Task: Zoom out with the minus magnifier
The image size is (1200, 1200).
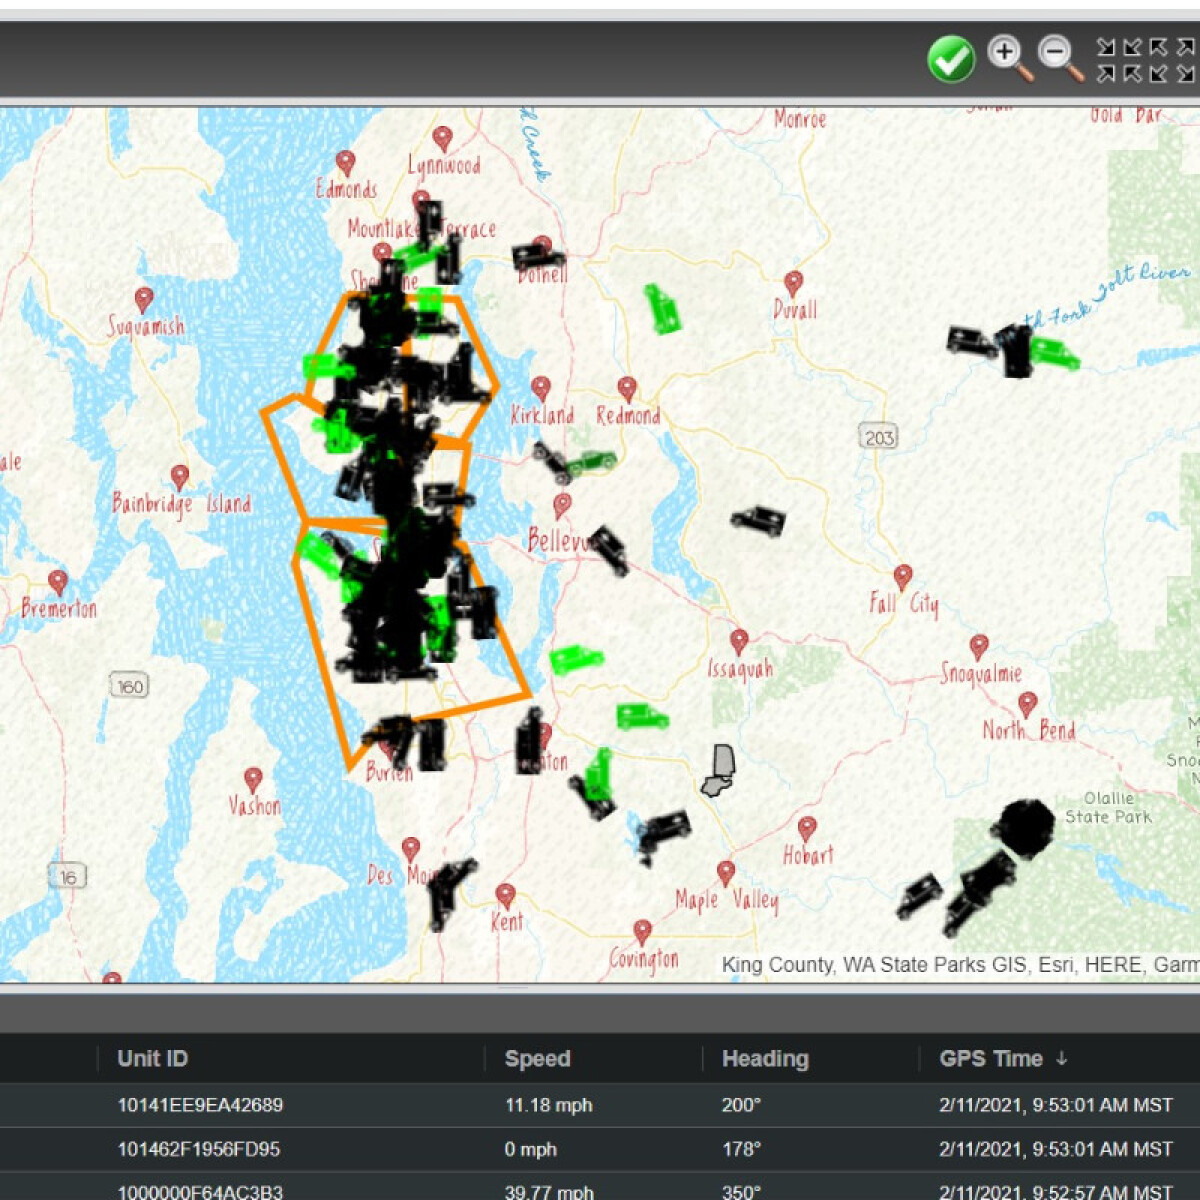Action: pyautogui.click(x=1060, y=57)
